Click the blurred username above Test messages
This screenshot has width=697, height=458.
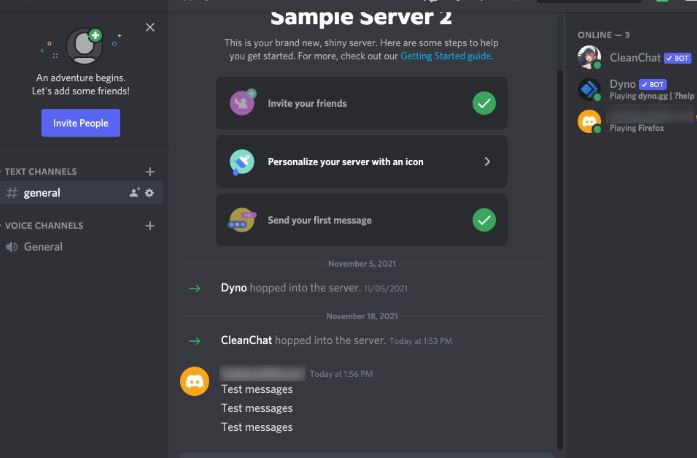[262, 374]
